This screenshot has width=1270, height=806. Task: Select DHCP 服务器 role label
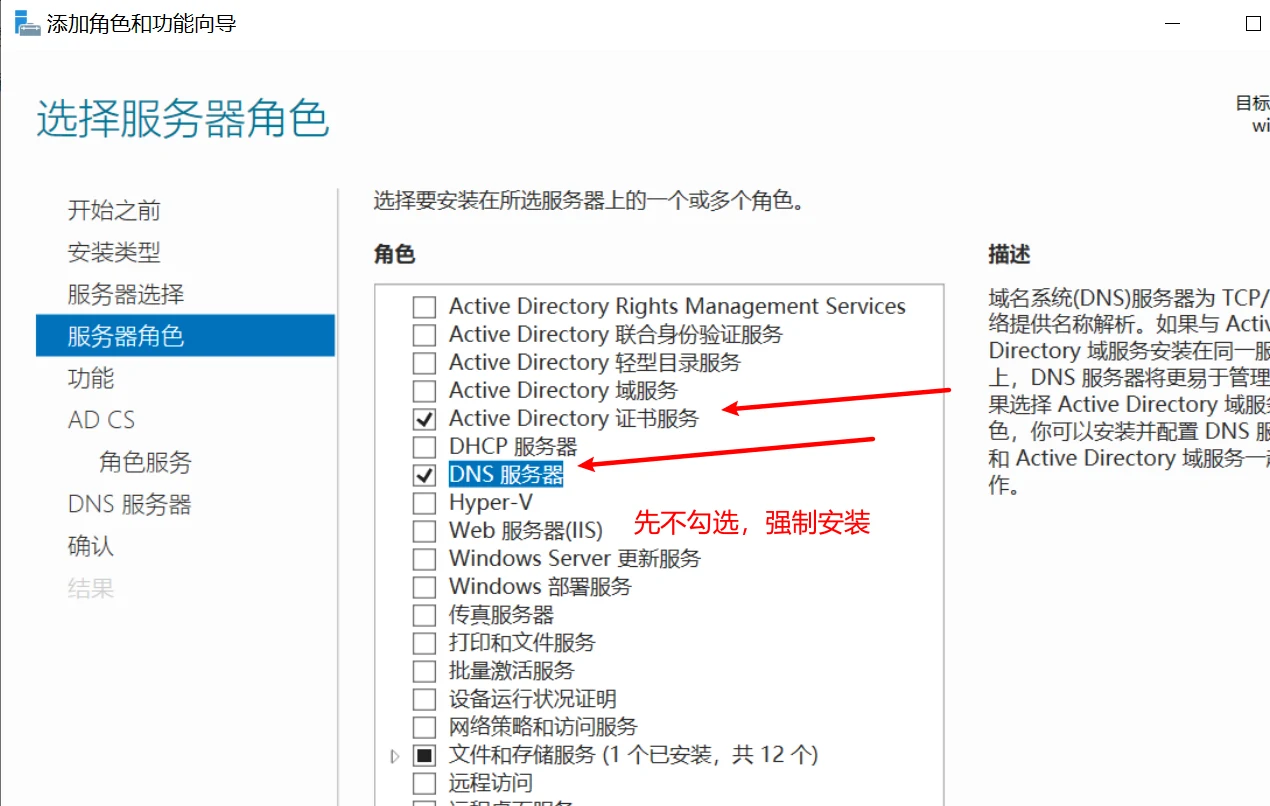(513, 447)
